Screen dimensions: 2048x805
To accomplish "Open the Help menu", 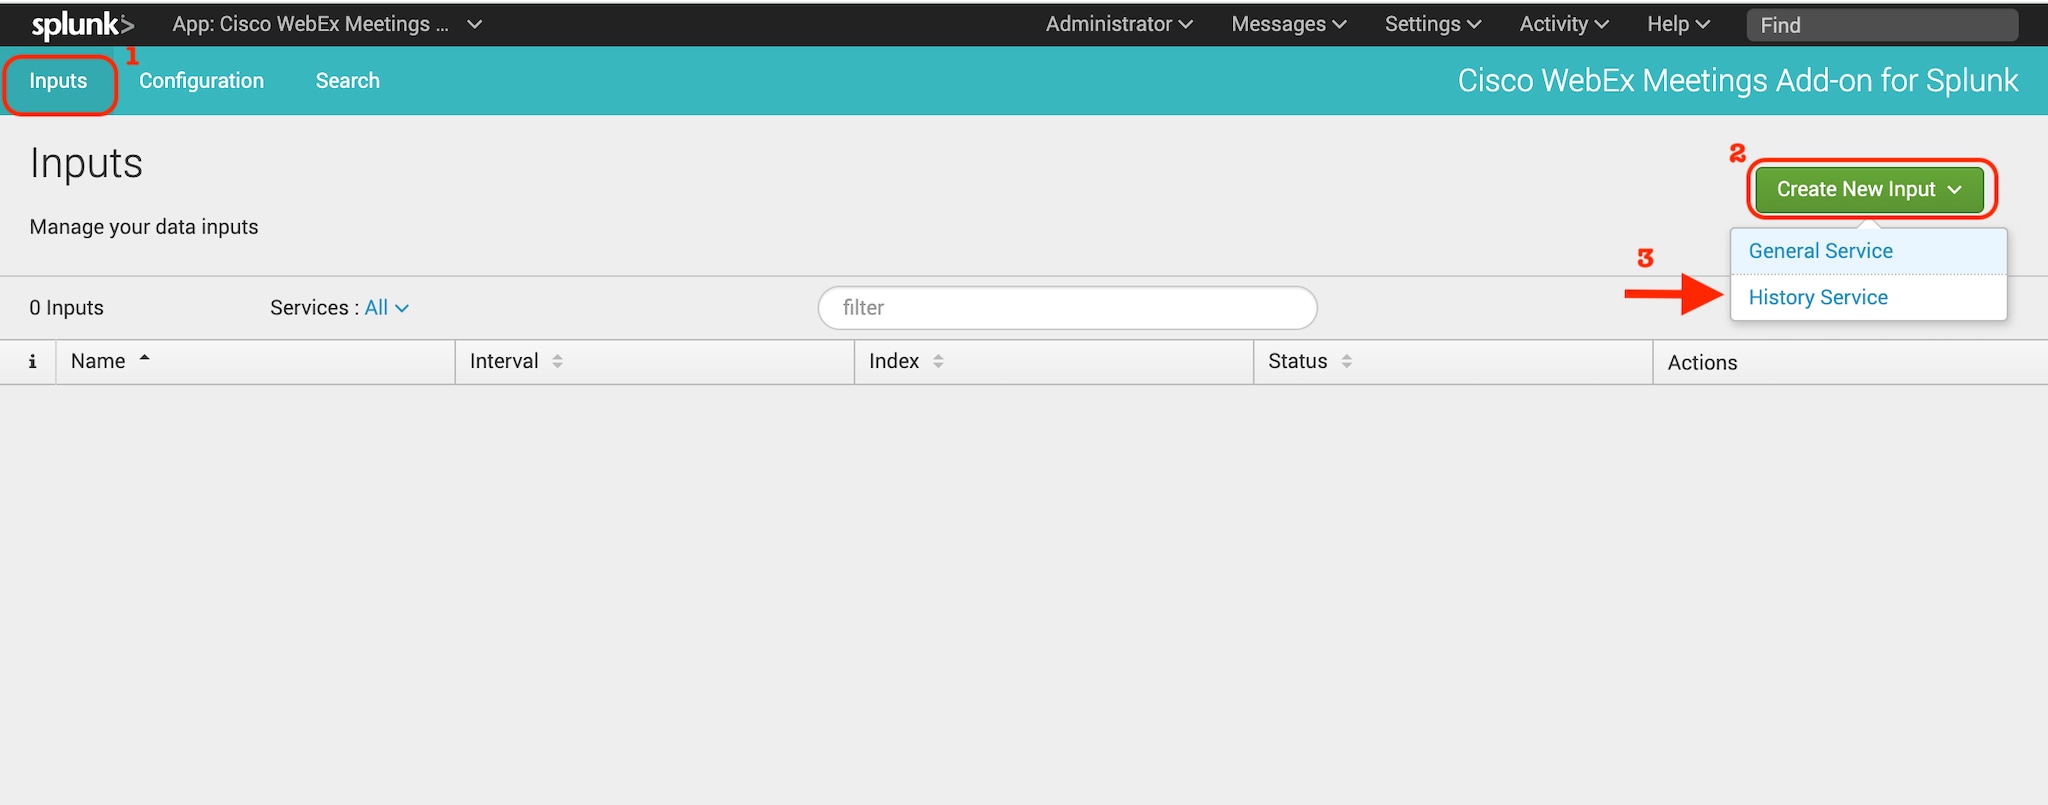I will tap(1678, 24).
